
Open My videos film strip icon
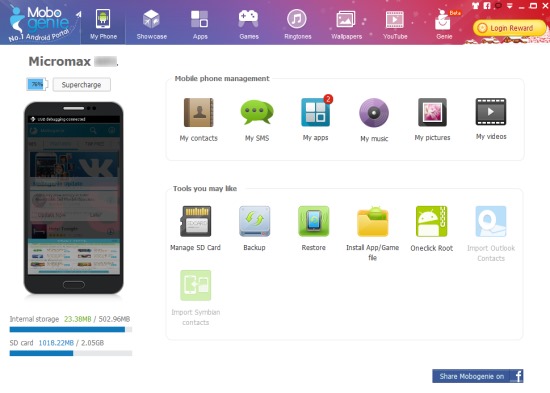(491, 112)
